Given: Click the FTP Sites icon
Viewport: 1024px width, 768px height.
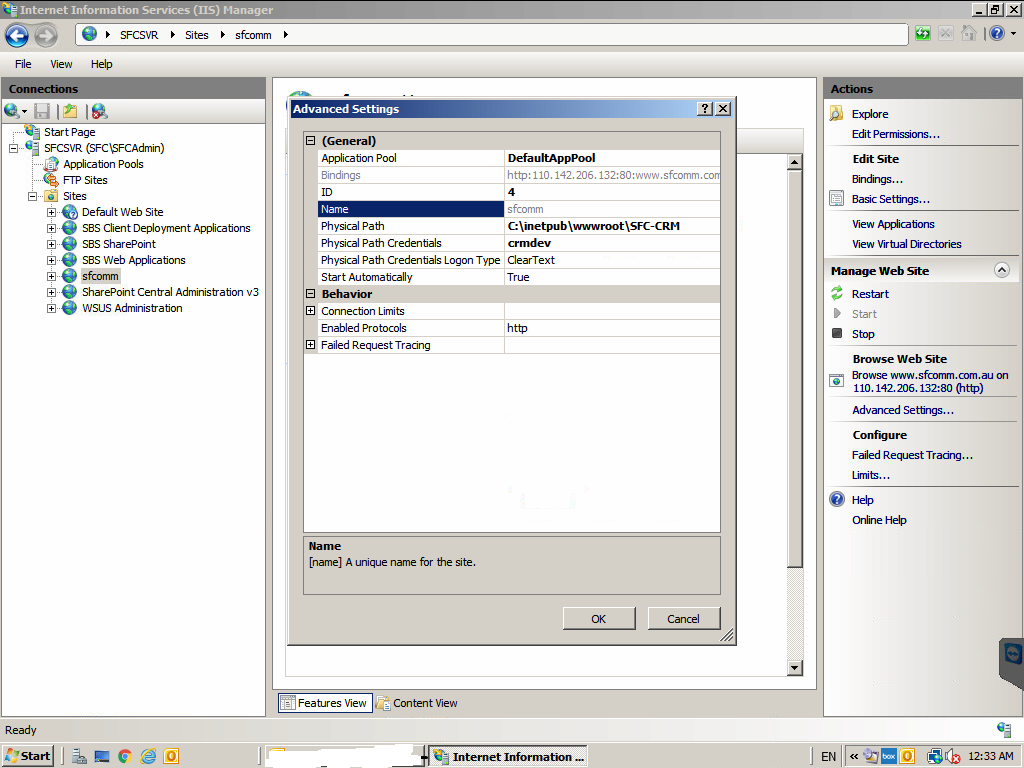Looking at the screenshot, I should click(51, 180).
